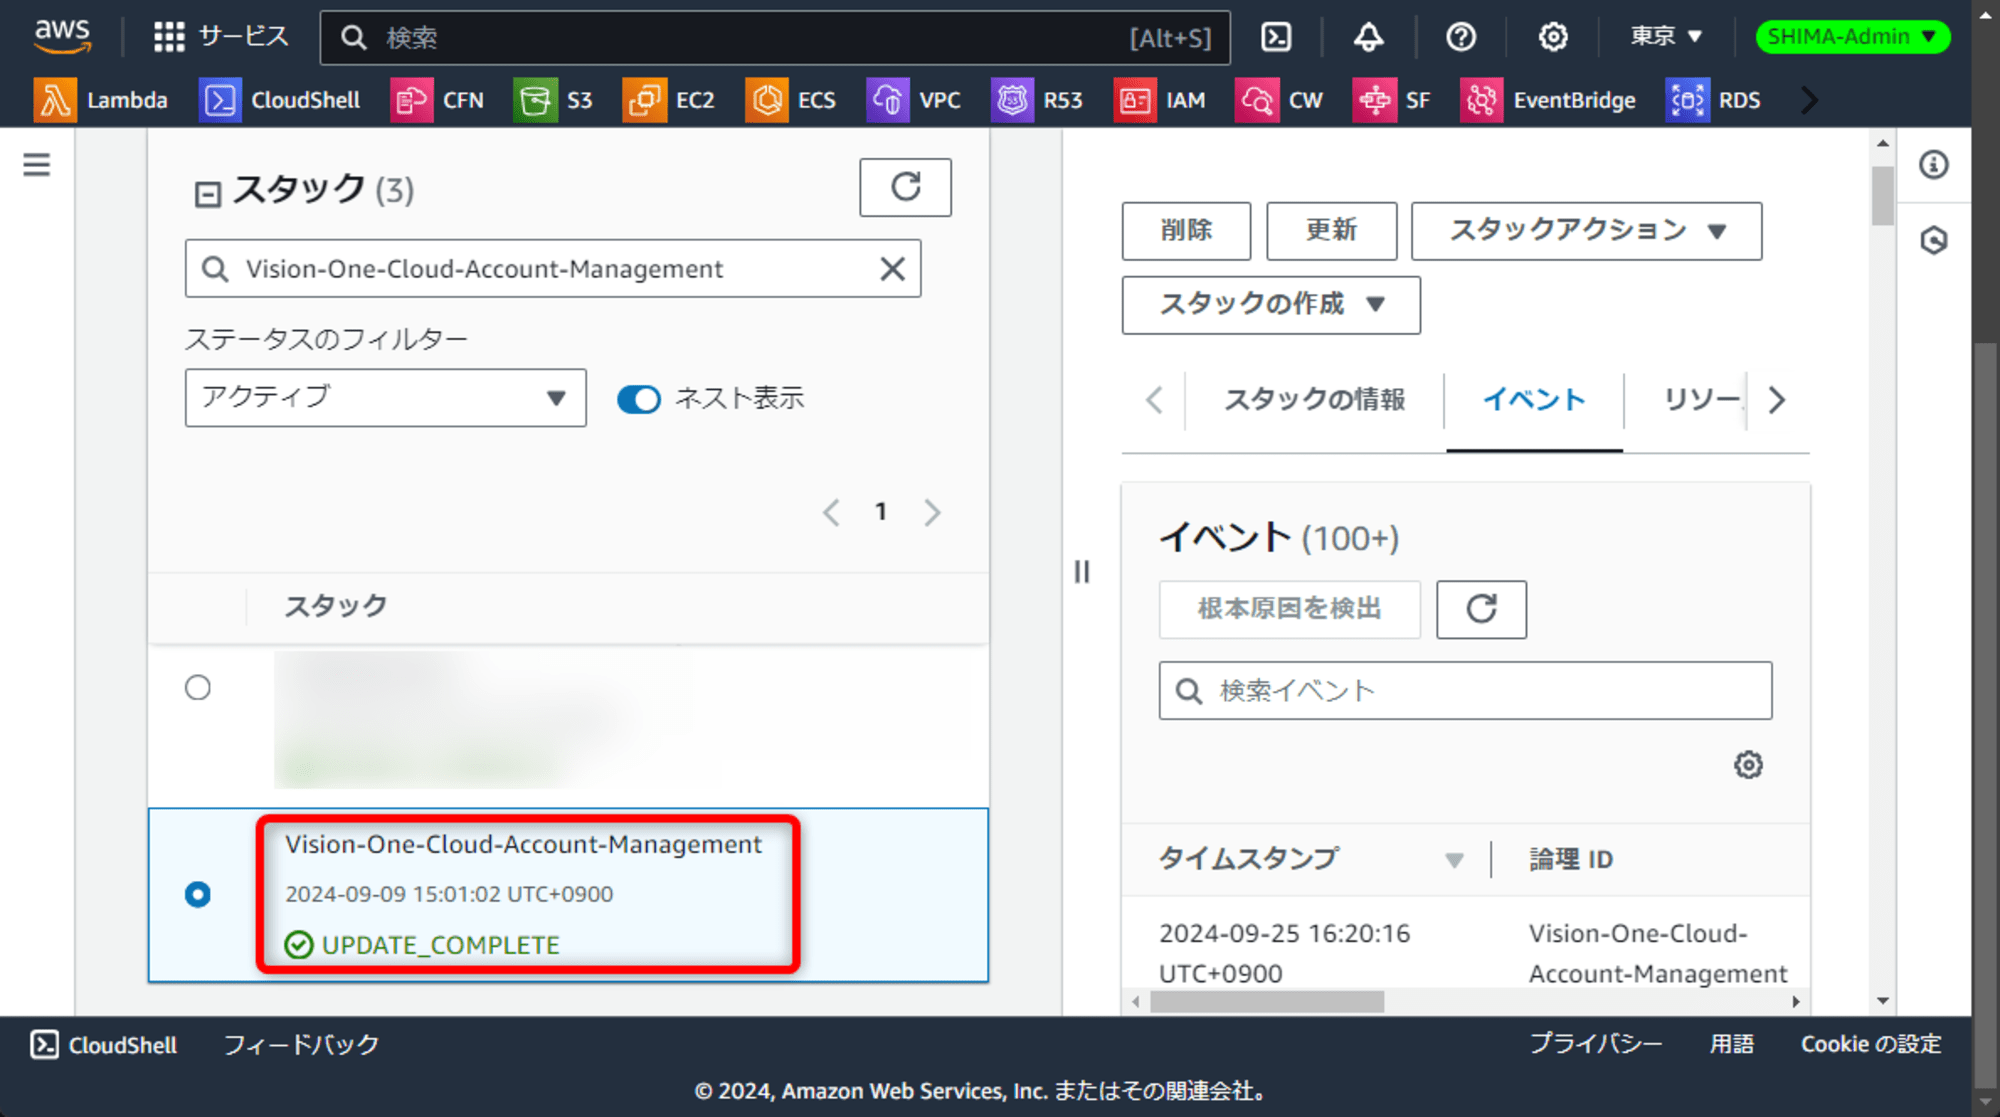Toggle the ネスト表示 switch

639,399
